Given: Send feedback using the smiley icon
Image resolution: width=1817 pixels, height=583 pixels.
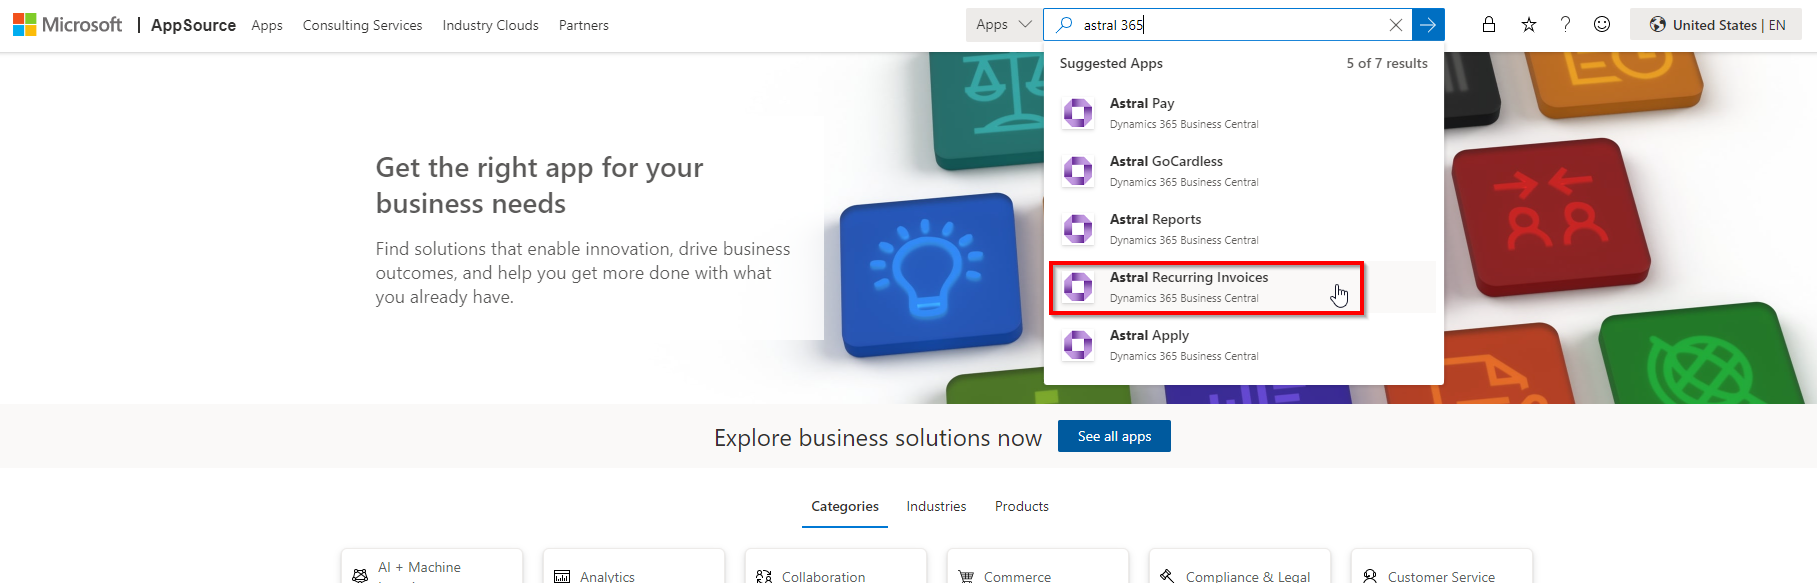Looking at the screenshot, I should tap(1602, 25).
